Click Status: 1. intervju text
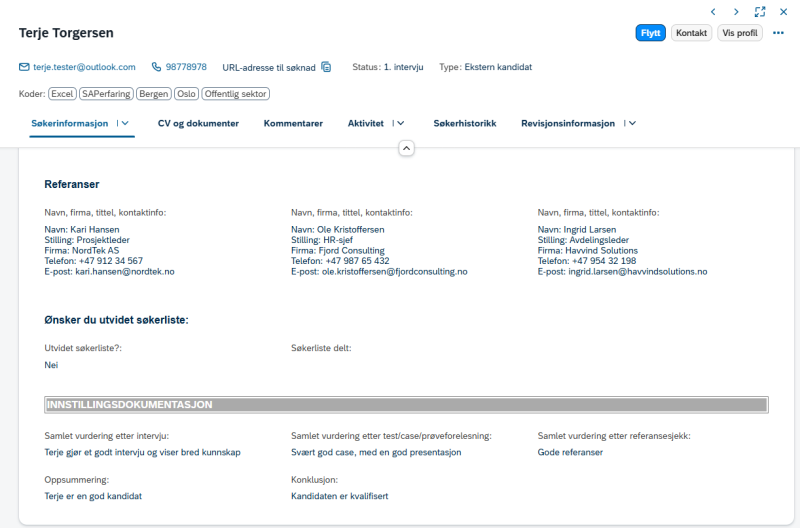This screenshot has width=800, height=528. 388,67
